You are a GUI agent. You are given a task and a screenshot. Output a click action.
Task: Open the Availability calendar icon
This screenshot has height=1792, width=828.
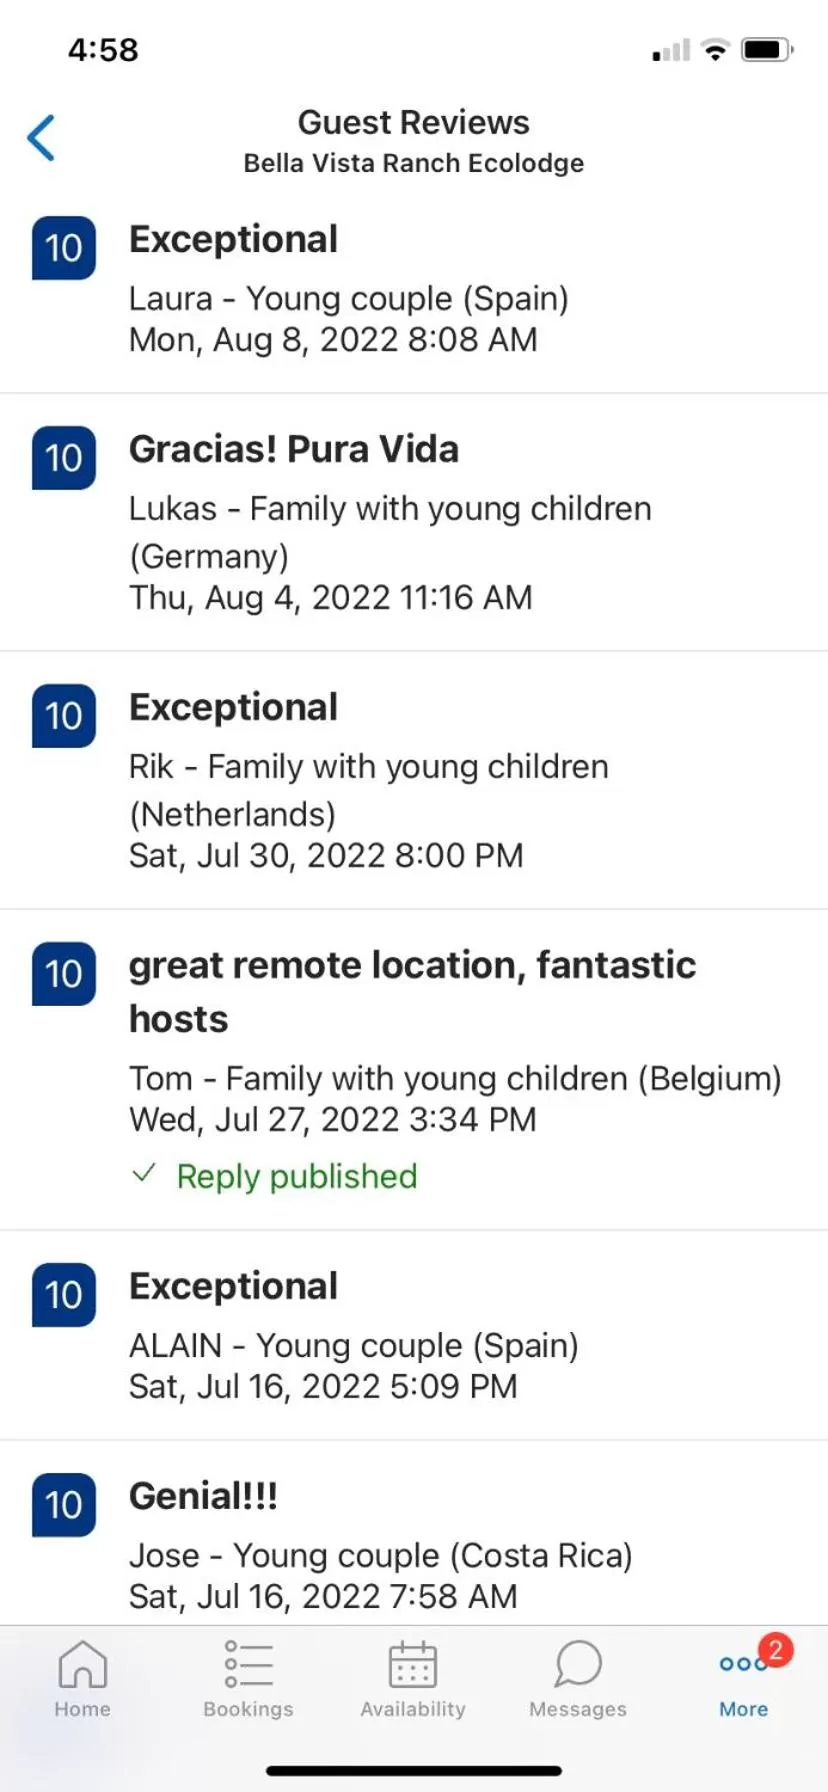413,1664
